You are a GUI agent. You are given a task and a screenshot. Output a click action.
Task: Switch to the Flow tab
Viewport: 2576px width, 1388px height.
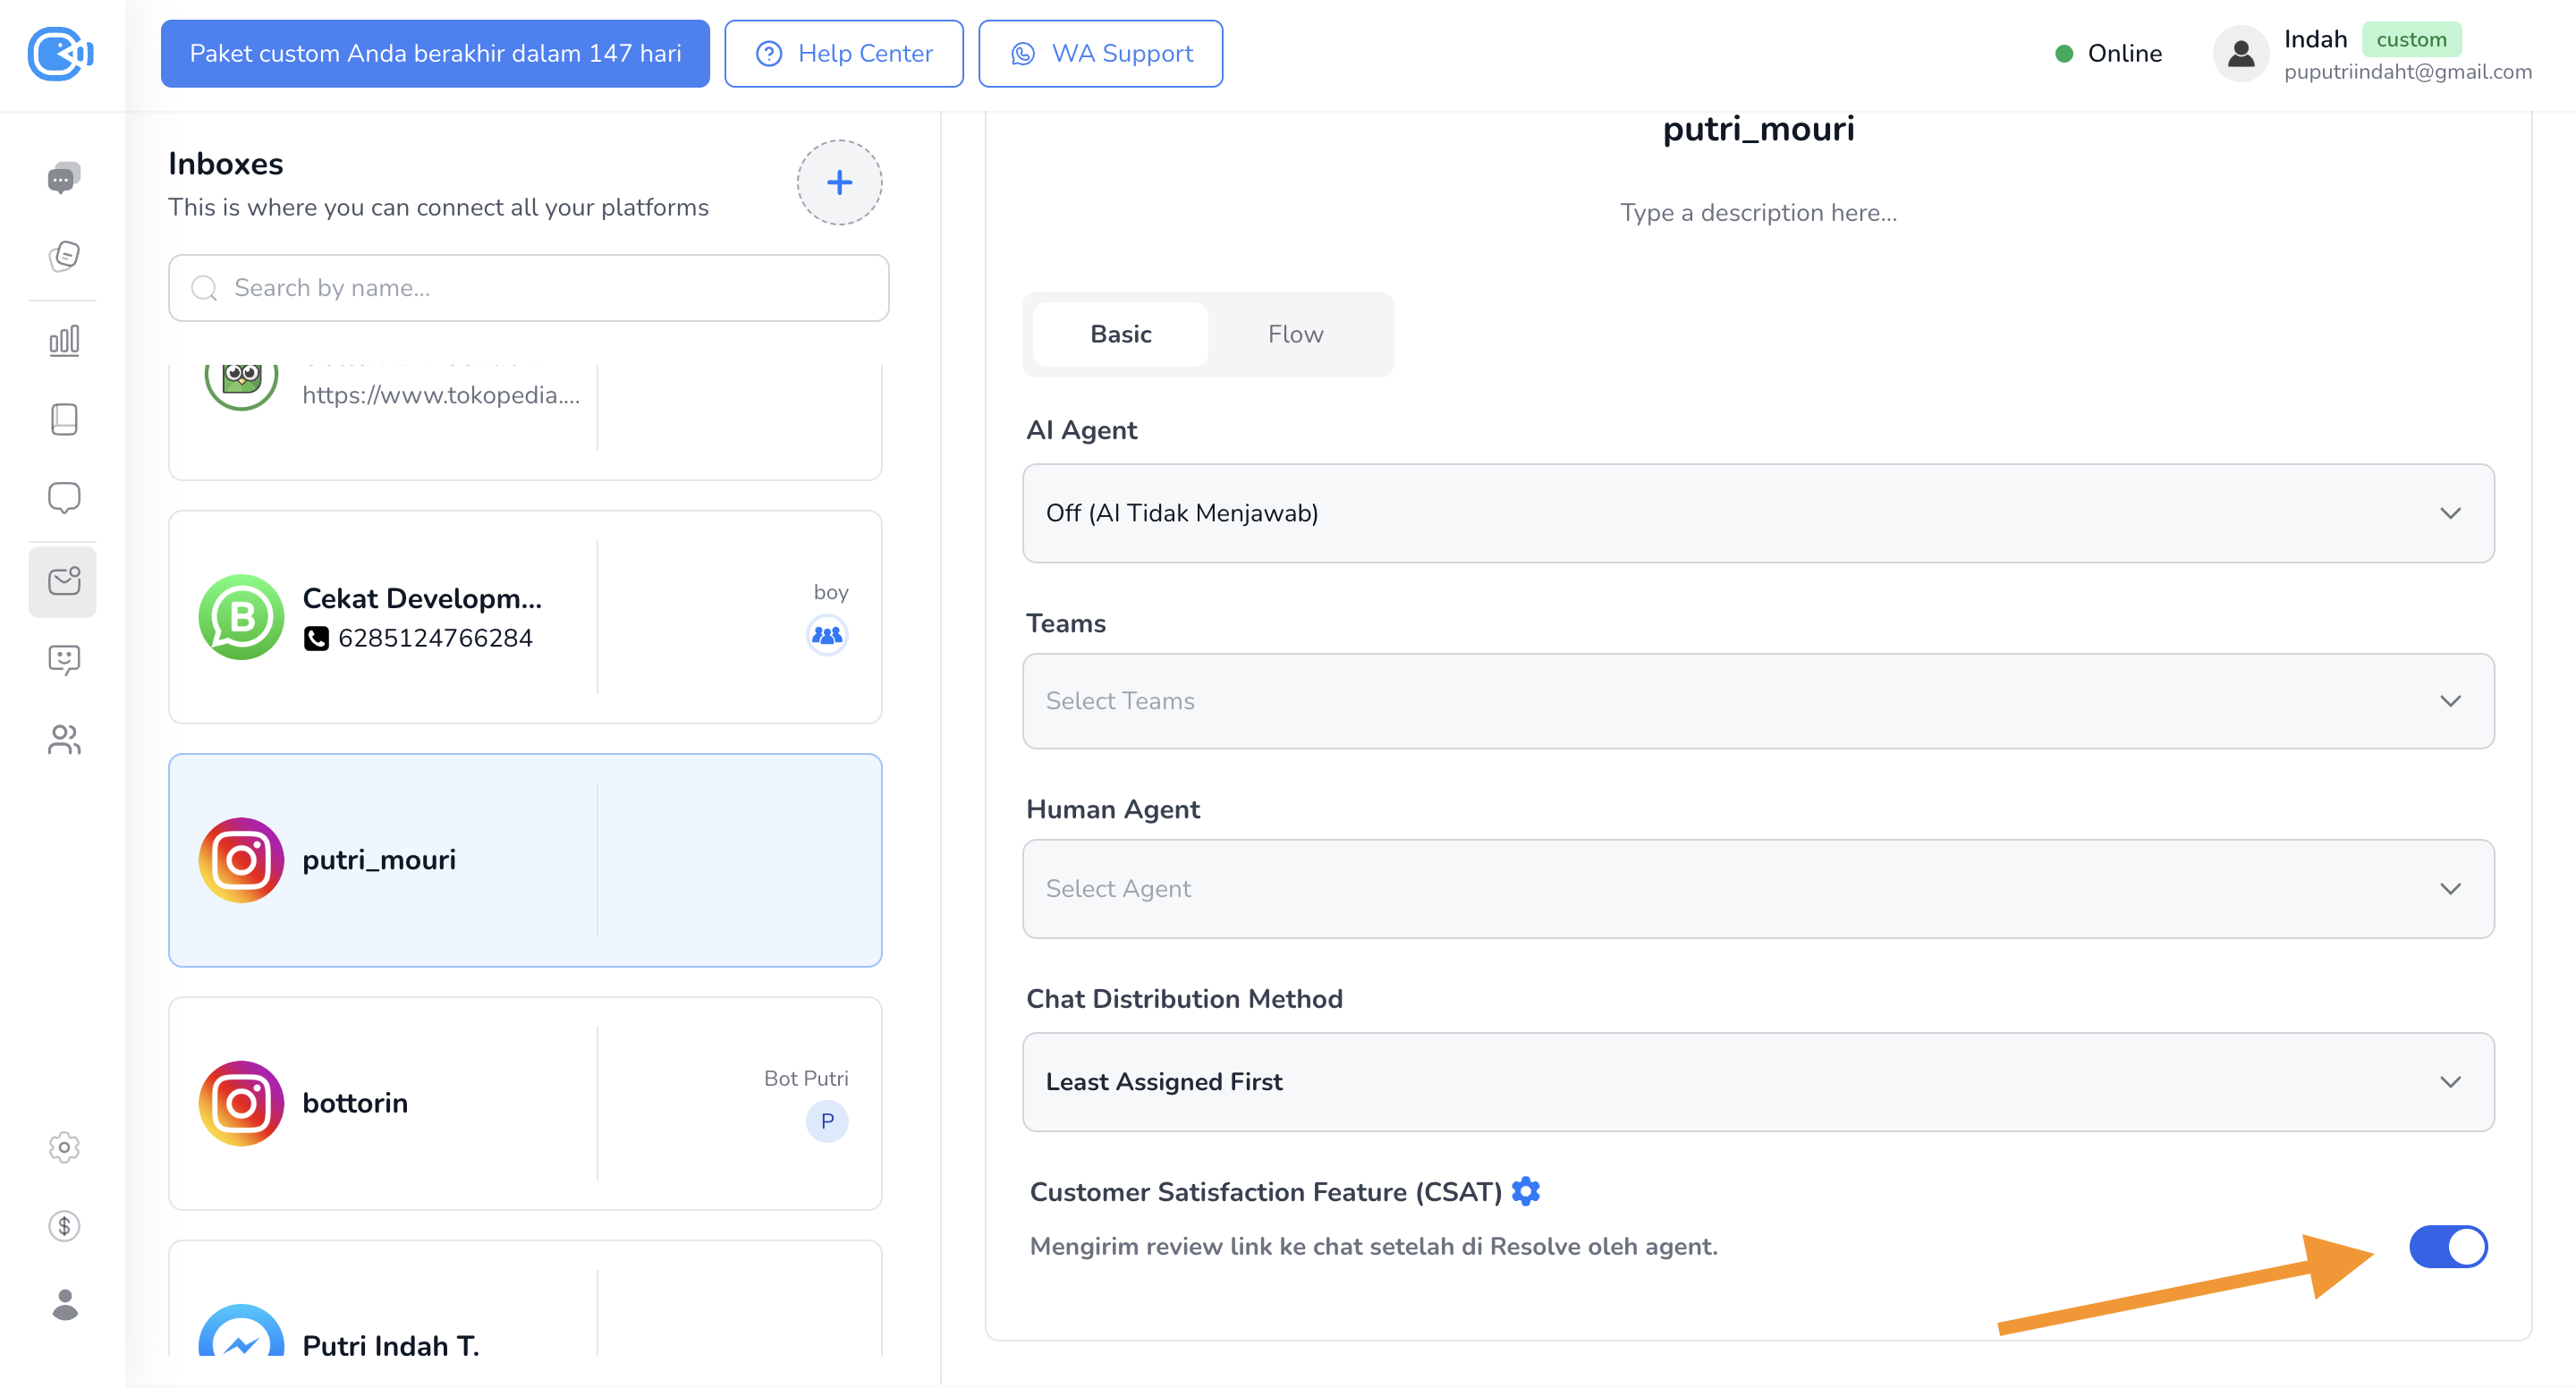click(x=1295, y=334)
